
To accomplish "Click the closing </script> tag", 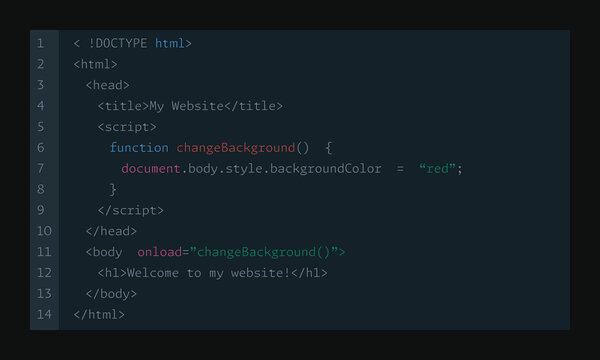I will coord(131,210).
